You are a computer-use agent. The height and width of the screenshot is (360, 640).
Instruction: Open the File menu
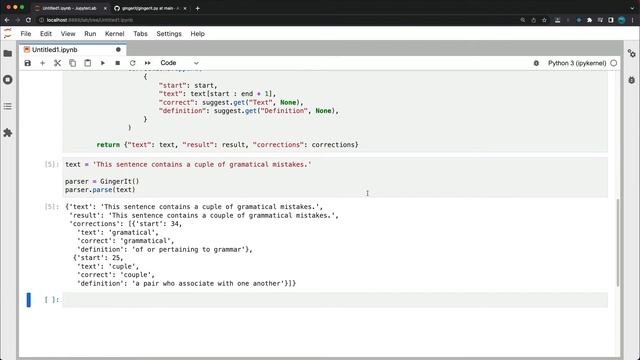(26, 34)
